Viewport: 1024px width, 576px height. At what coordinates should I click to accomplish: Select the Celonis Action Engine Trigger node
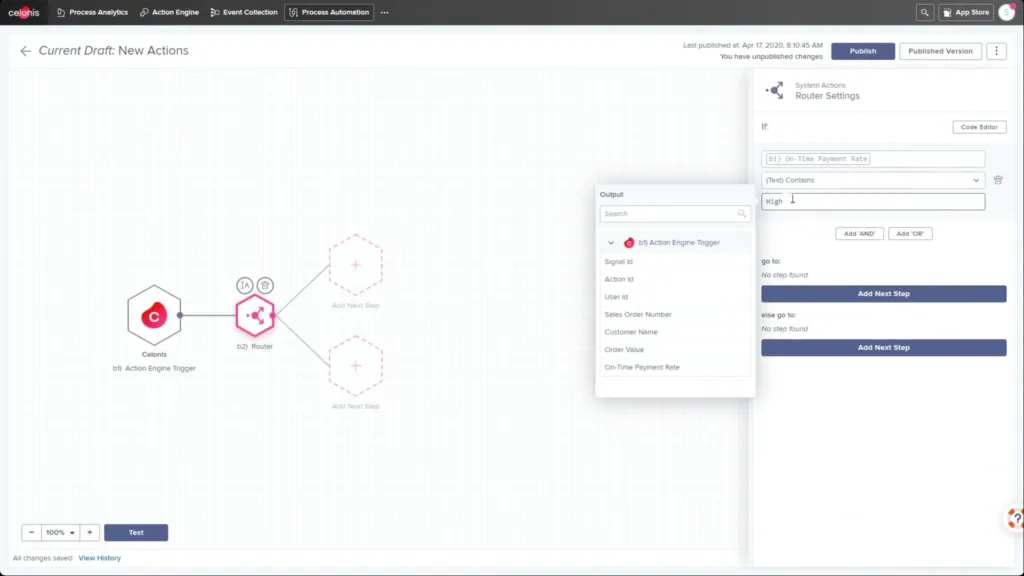click(x=154, y=315)
